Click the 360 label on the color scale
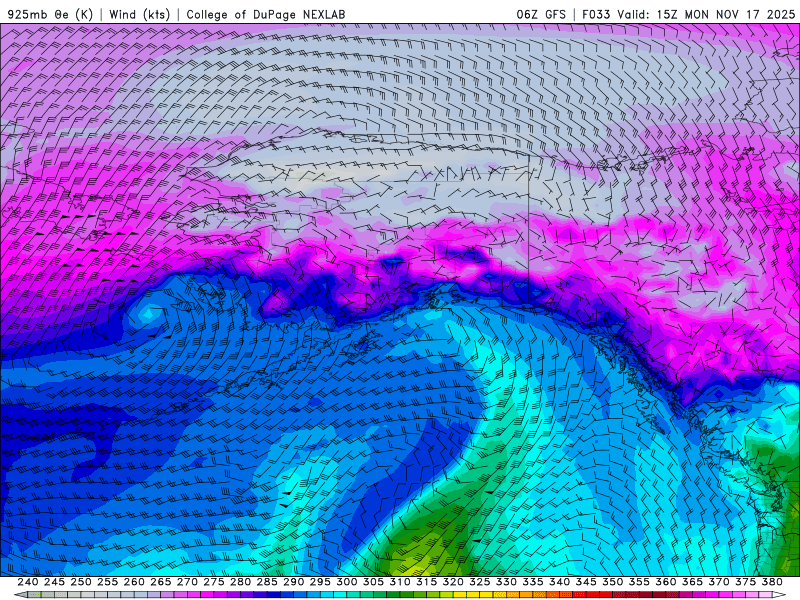Viewport: 800px width, 600px height. click(665, 582)
